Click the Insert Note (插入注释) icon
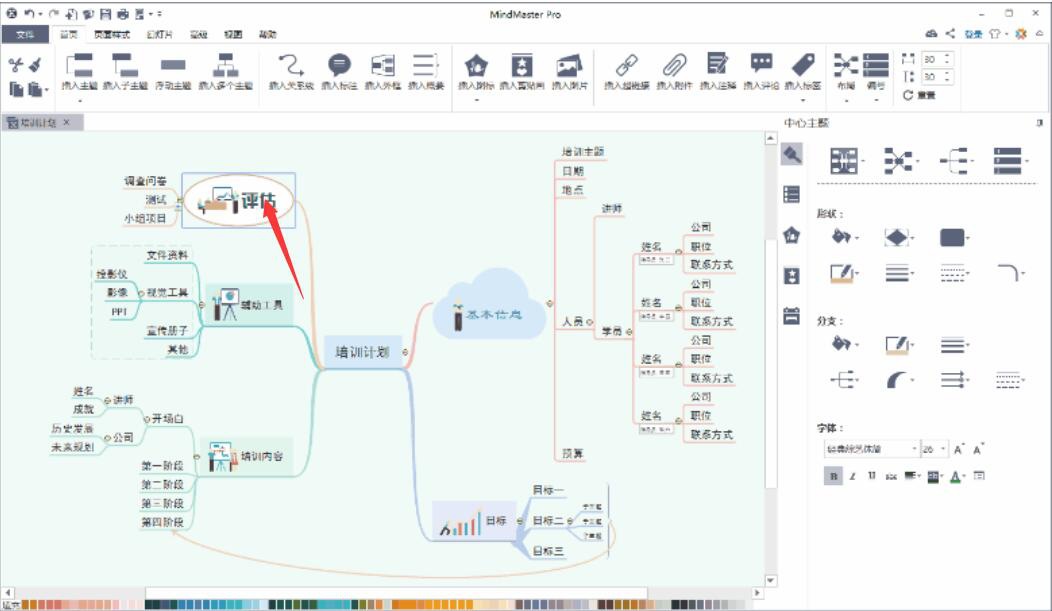 click(x=717, y=64)
